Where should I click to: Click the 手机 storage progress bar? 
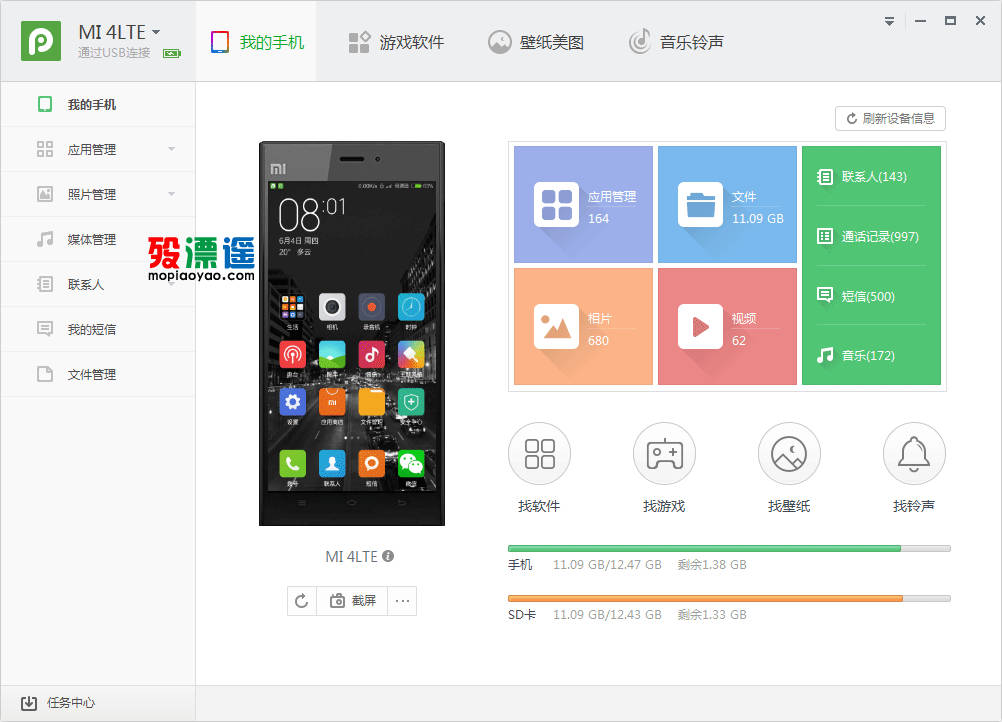[x=729, y=548]
